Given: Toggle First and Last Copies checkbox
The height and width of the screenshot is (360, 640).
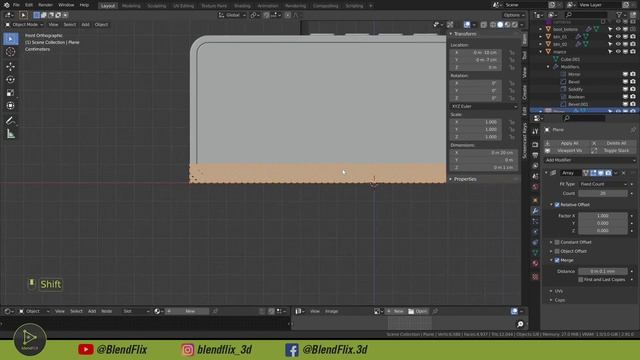Looking at the screenshot, I should click(x=581, y=280).
